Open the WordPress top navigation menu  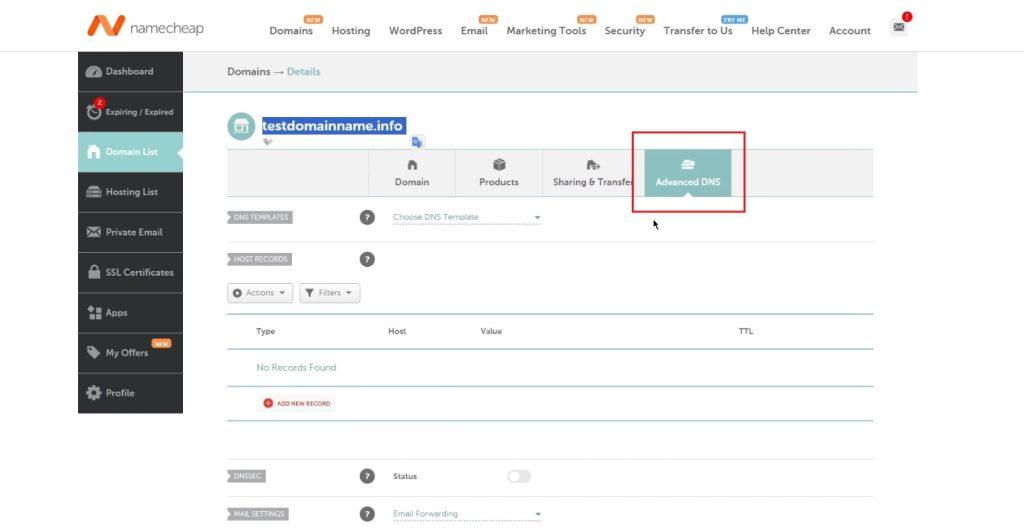click(415, 31)
